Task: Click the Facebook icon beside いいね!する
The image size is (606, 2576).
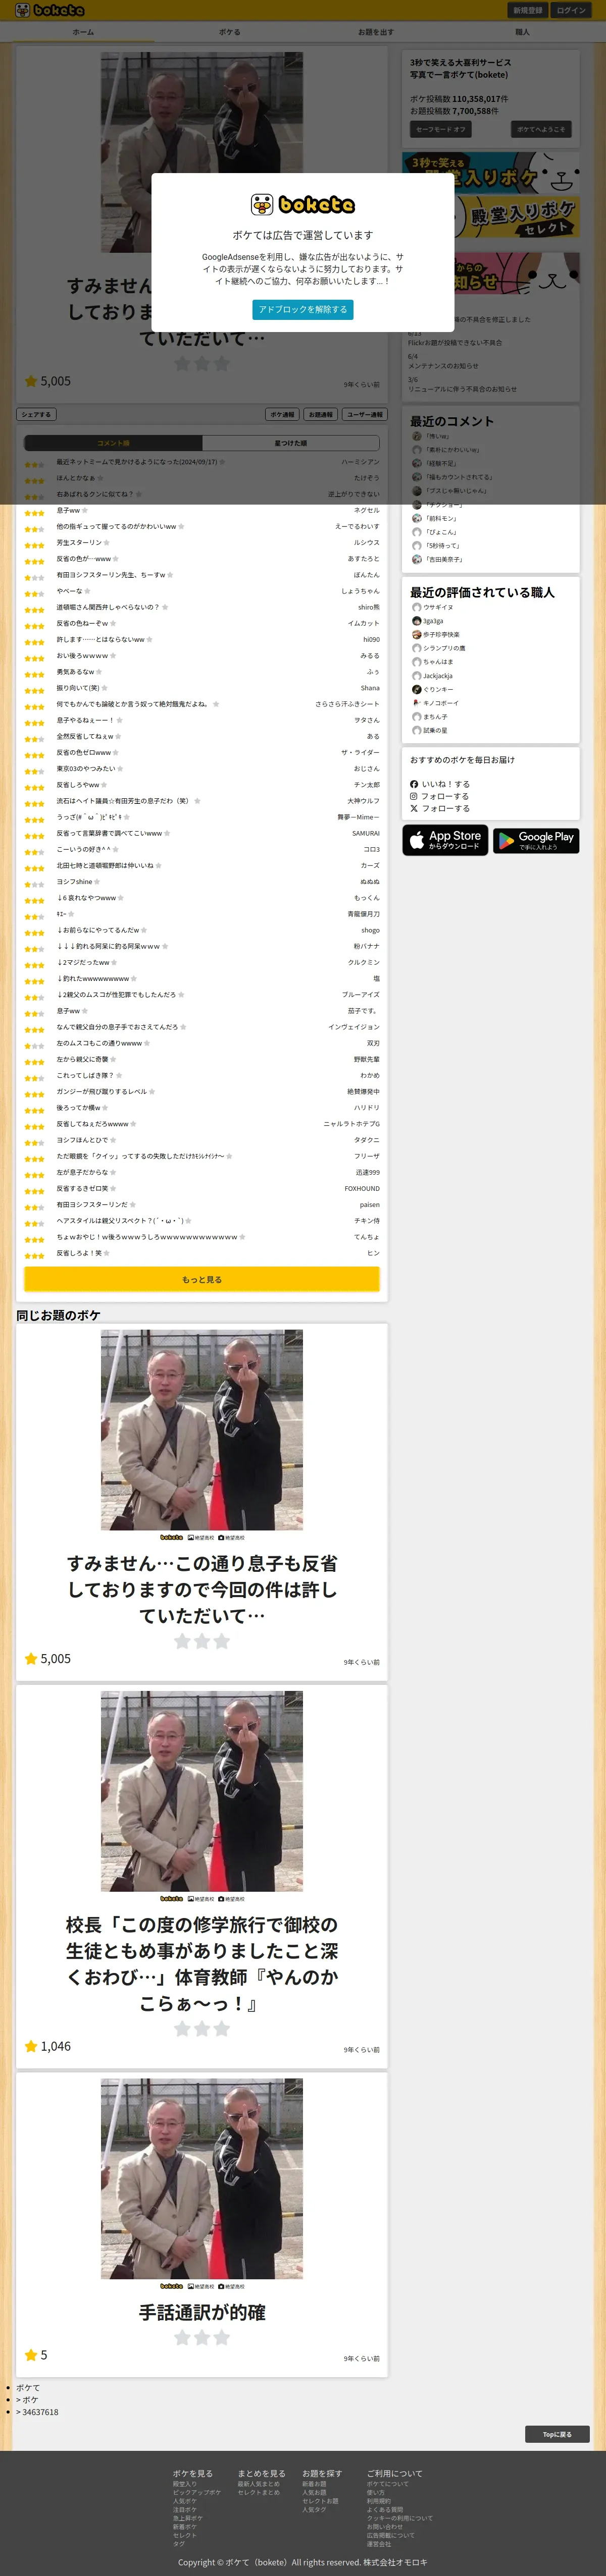Action: (414, 784)
